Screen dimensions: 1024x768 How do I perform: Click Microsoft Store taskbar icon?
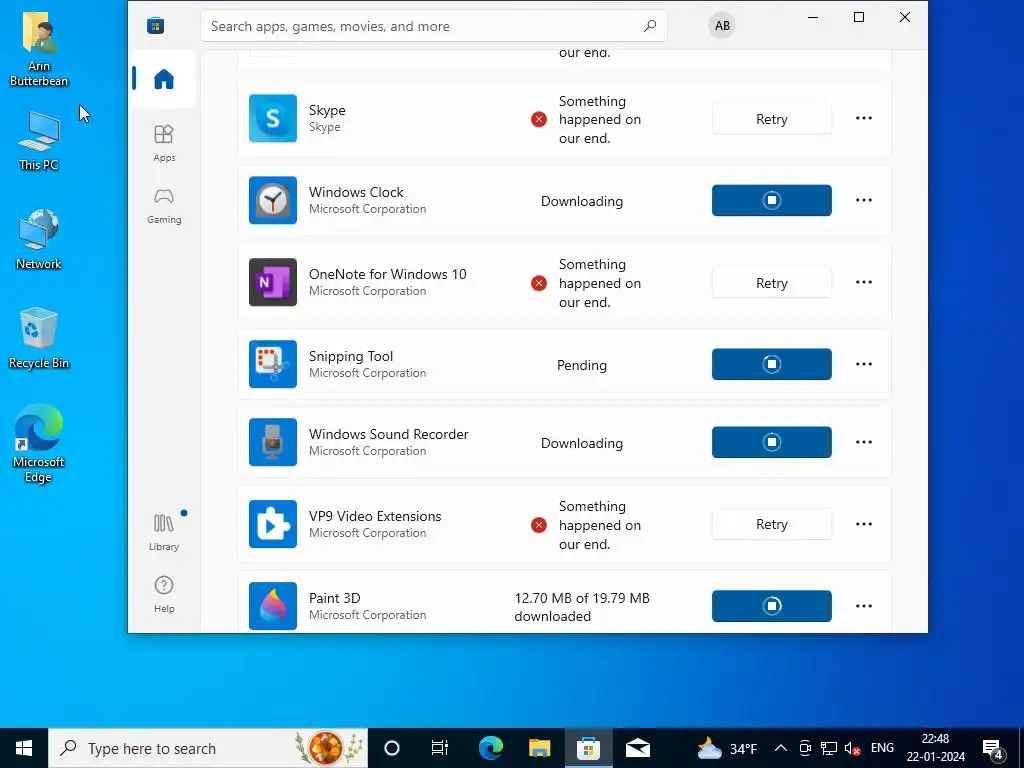click(588, 748)
